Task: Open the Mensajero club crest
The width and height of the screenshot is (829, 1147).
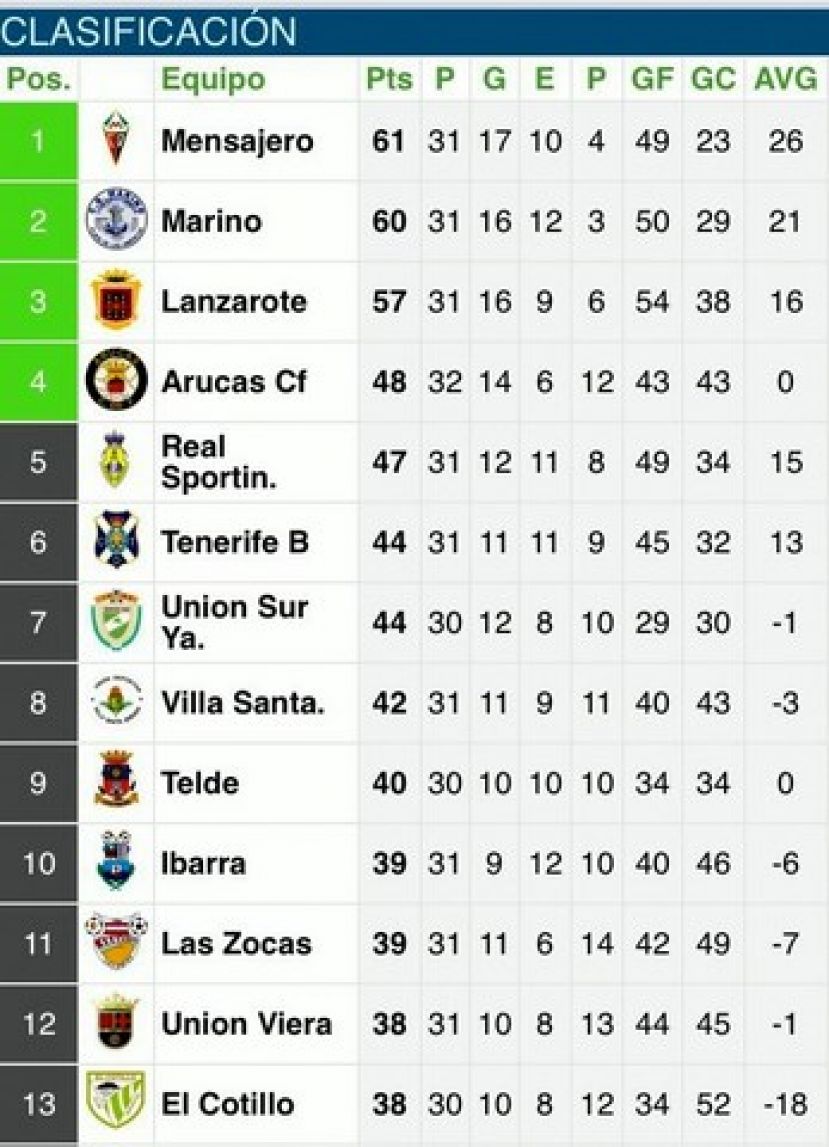Action: tap(116, 139)
